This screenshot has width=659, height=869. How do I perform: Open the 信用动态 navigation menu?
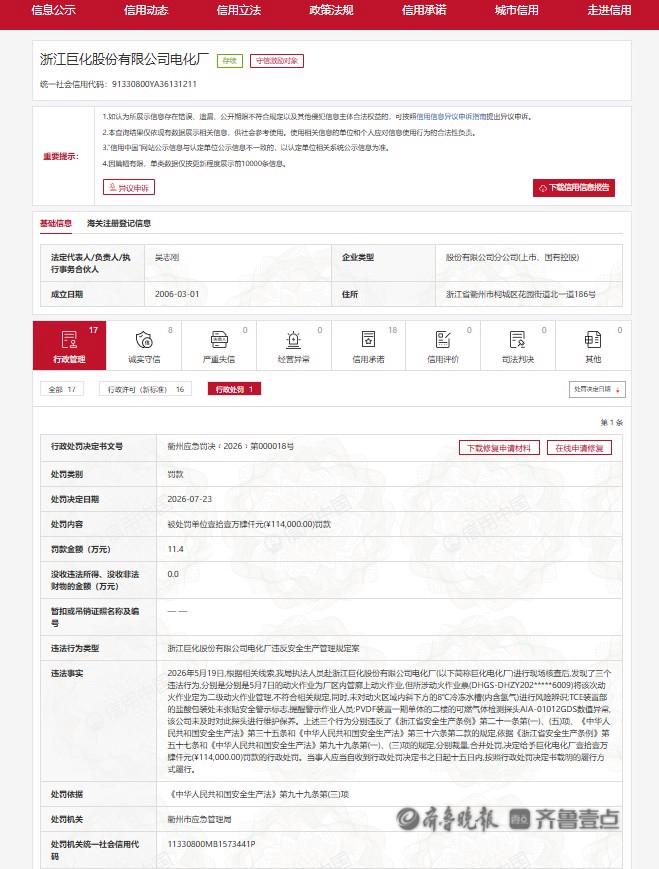[x=146, y=10]
